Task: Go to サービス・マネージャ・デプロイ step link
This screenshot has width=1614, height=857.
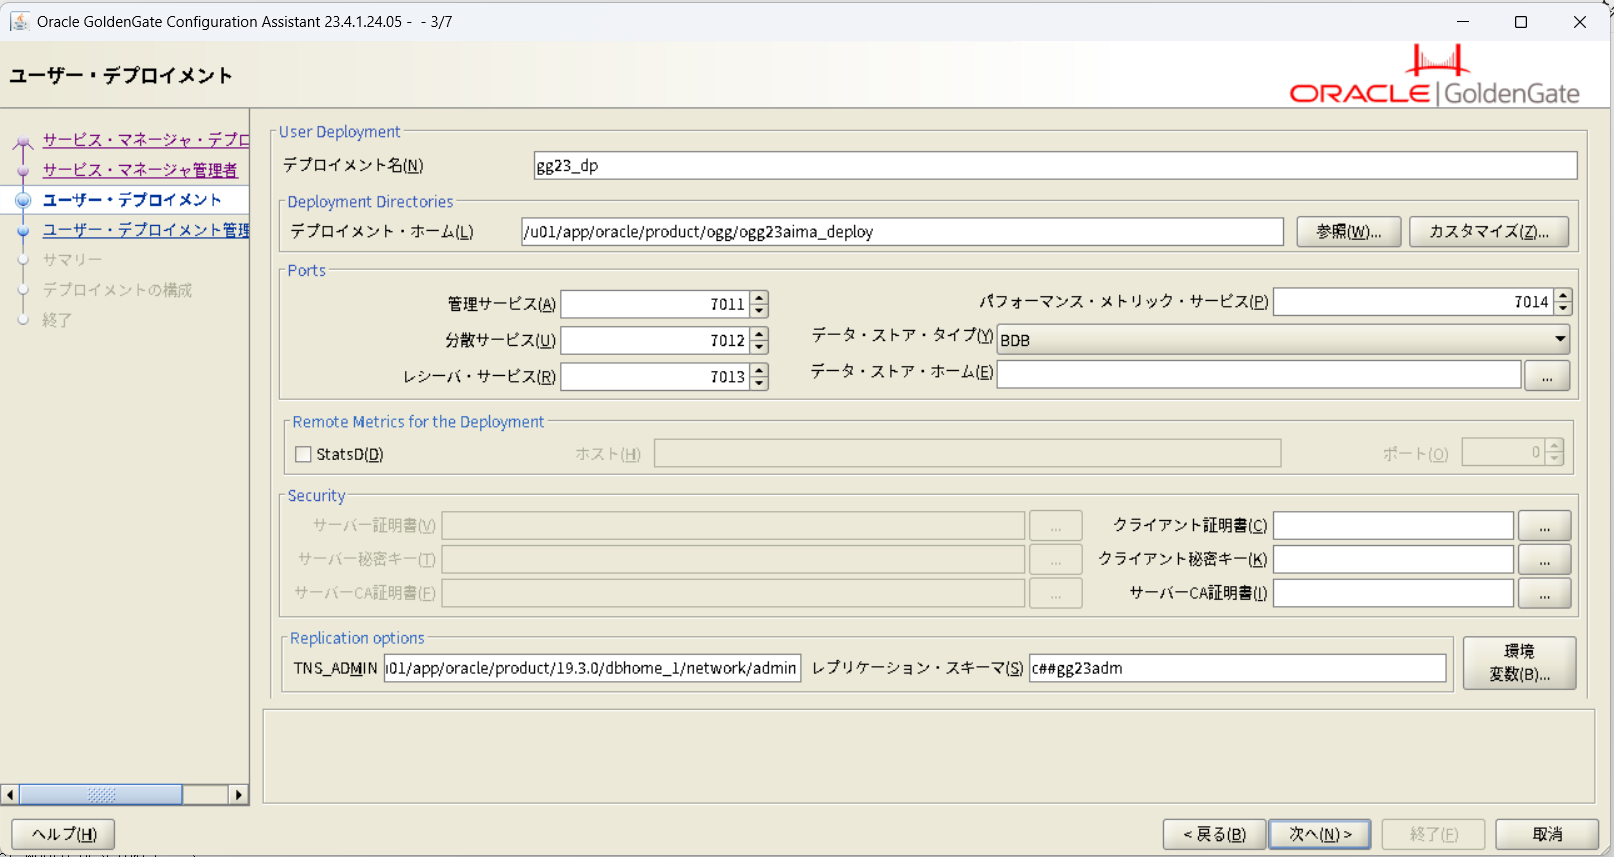Action: coord(146,140)
